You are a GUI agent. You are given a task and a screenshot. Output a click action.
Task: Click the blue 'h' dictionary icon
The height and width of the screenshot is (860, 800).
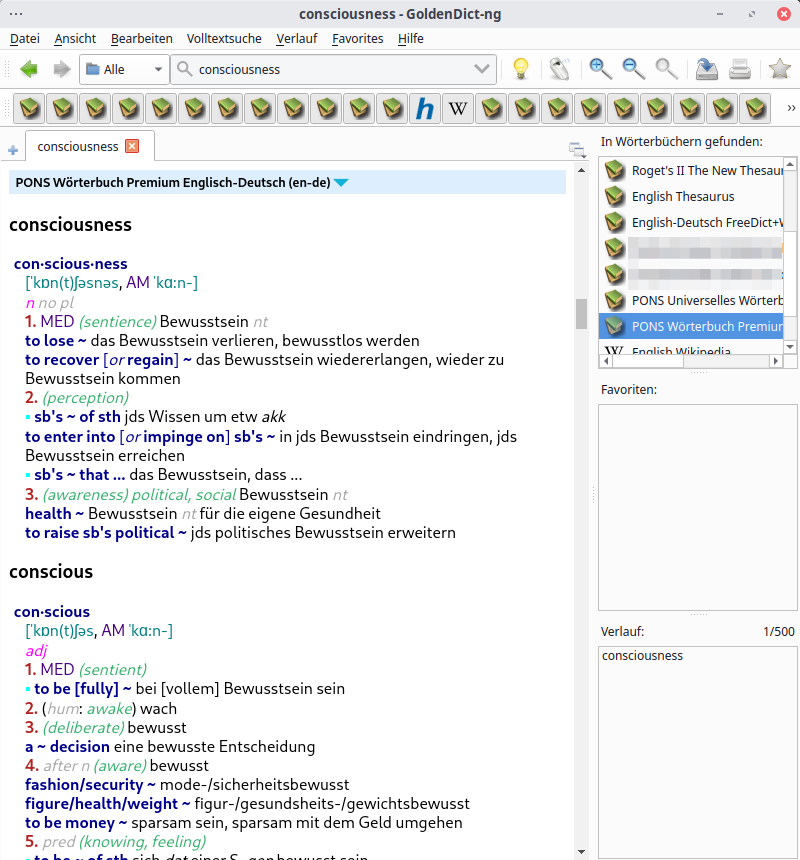[x=425, y=108]
